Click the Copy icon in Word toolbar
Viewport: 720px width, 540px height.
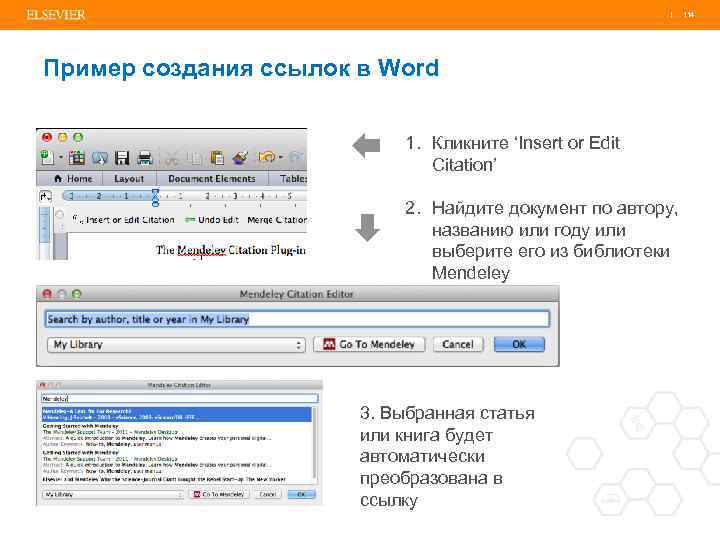(195, 158)
